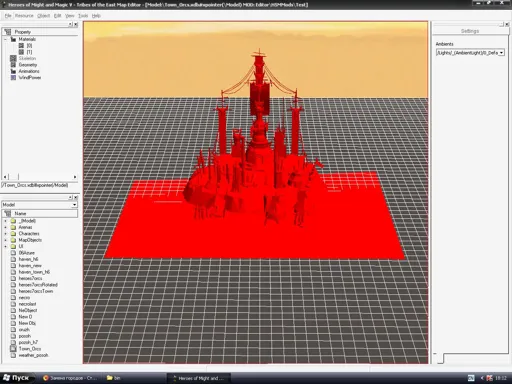Expand the UI folder
This screenshot has width=512, height=384.
pos(5,246)
